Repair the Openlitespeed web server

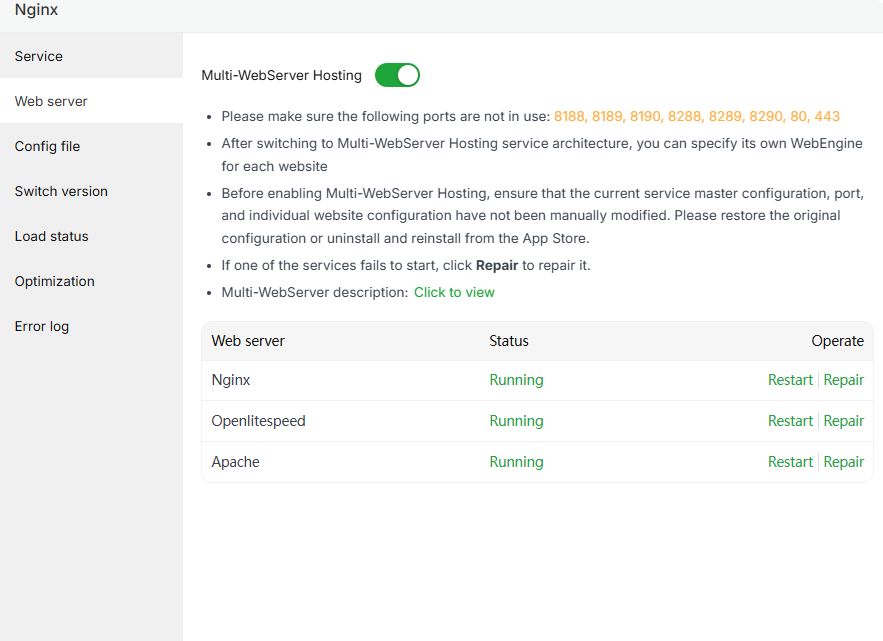(x=844, y=421)
